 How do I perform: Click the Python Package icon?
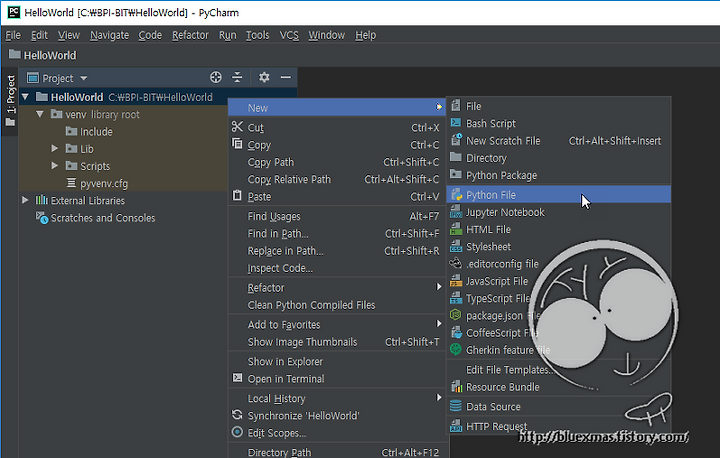(x=456, y=174)
